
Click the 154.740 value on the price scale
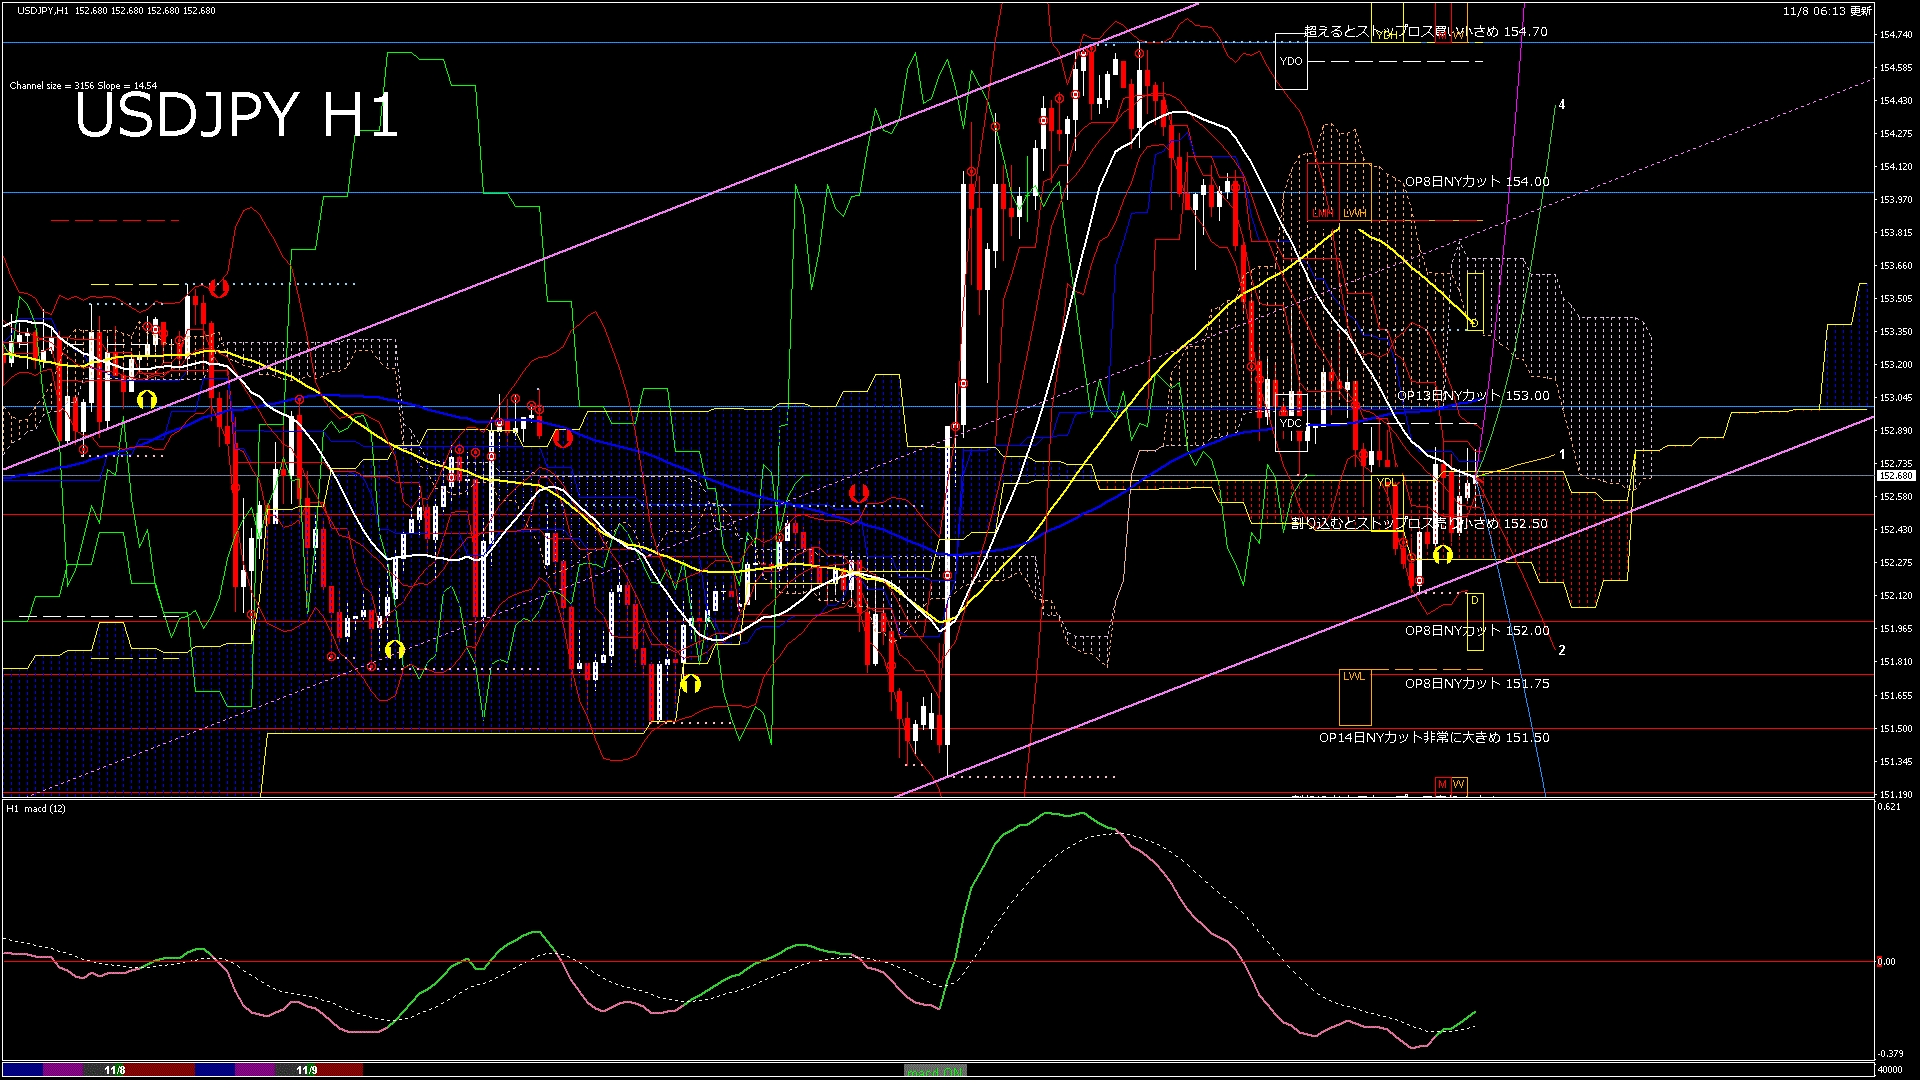[x=1896, y=35]
